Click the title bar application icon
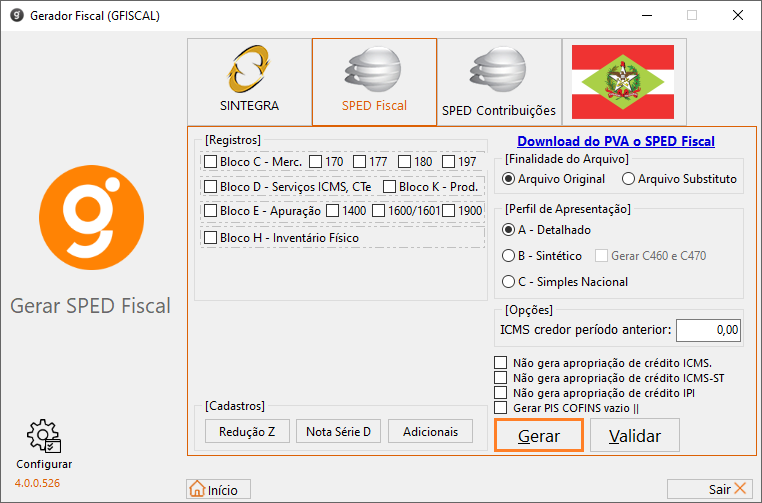Screen dimensions: 762x503 (x=17, y=16)
